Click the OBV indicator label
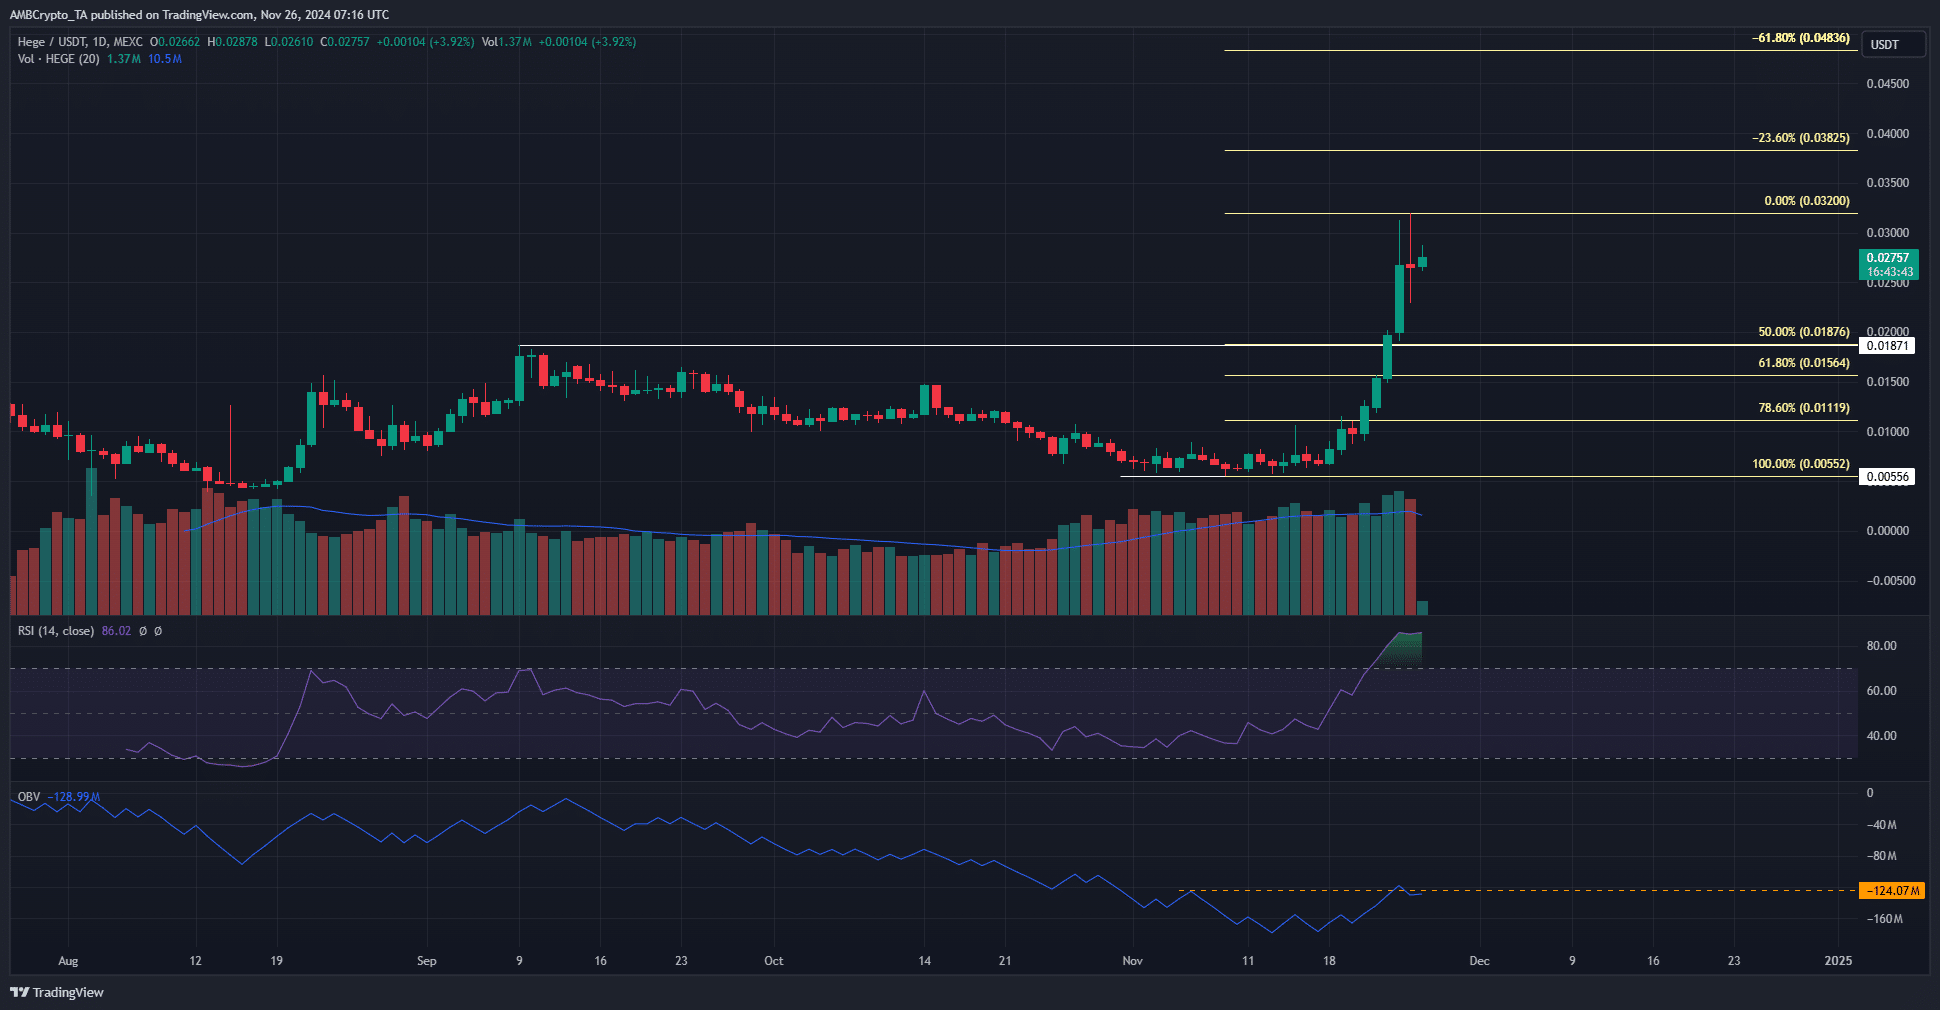The width and height of the screenshot is (1940, 1010). point(29,797)
